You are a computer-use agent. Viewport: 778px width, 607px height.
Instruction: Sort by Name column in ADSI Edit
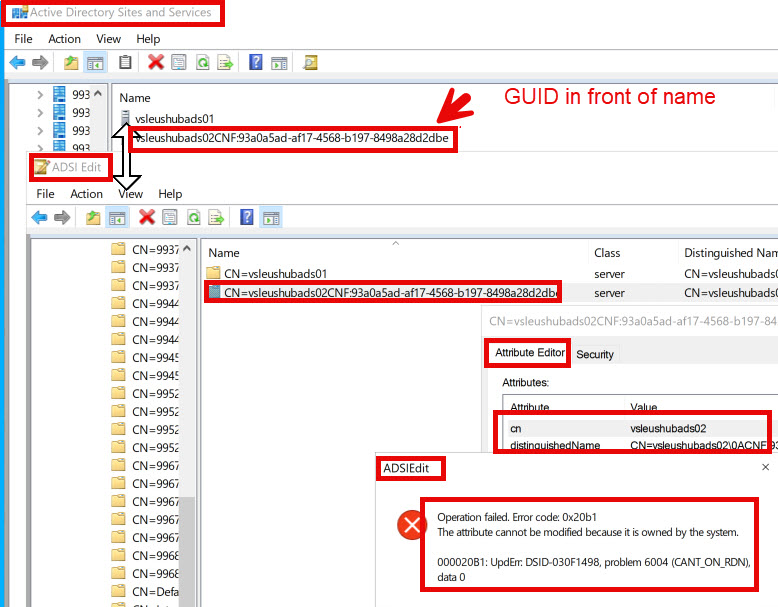[x=394, y=253]
